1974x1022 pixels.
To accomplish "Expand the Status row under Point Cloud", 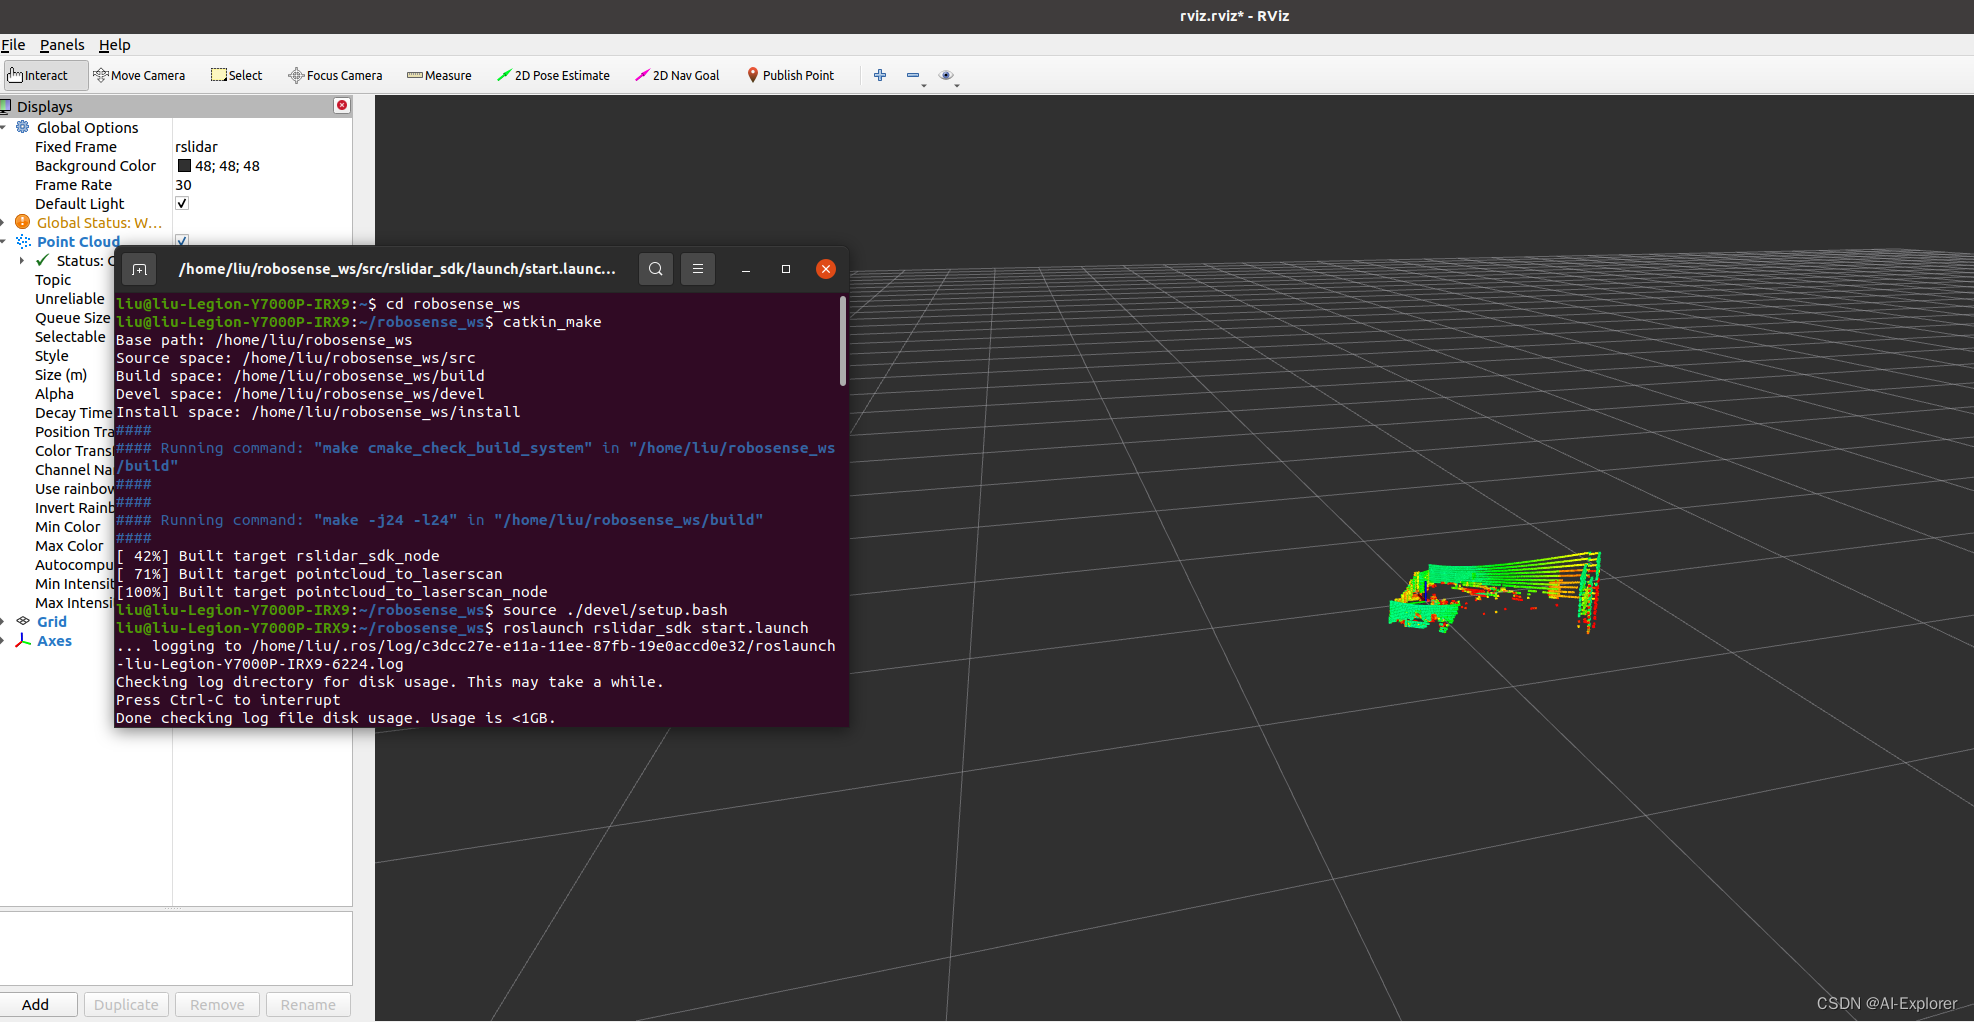I will point(22,260).
